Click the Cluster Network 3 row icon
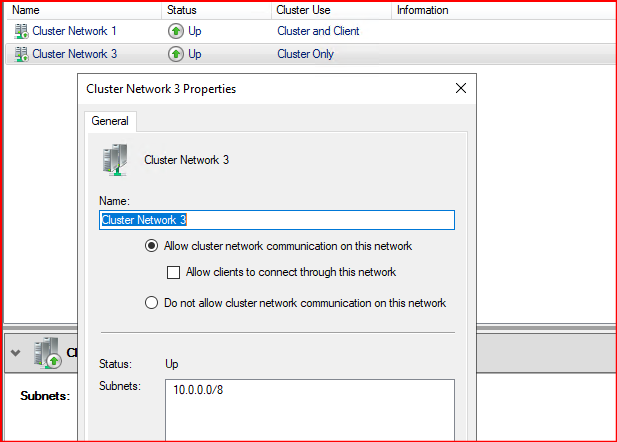The image size is (617, 442). coord(21,54)
